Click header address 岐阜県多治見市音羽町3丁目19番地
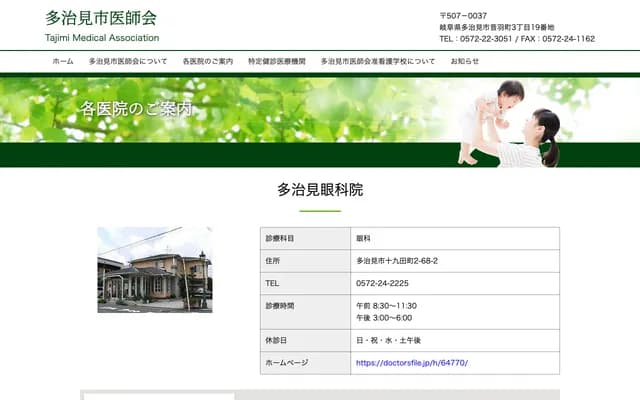The image size is (640, 400). tap(497, 27)
